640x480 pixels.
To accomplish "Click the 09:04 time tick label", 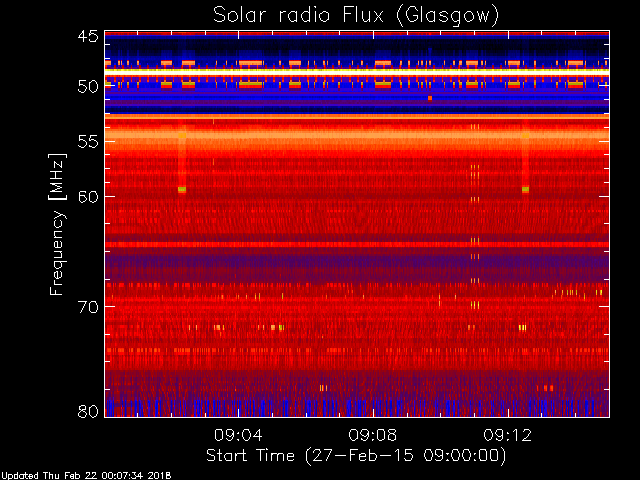I will (x=238, y=435).
